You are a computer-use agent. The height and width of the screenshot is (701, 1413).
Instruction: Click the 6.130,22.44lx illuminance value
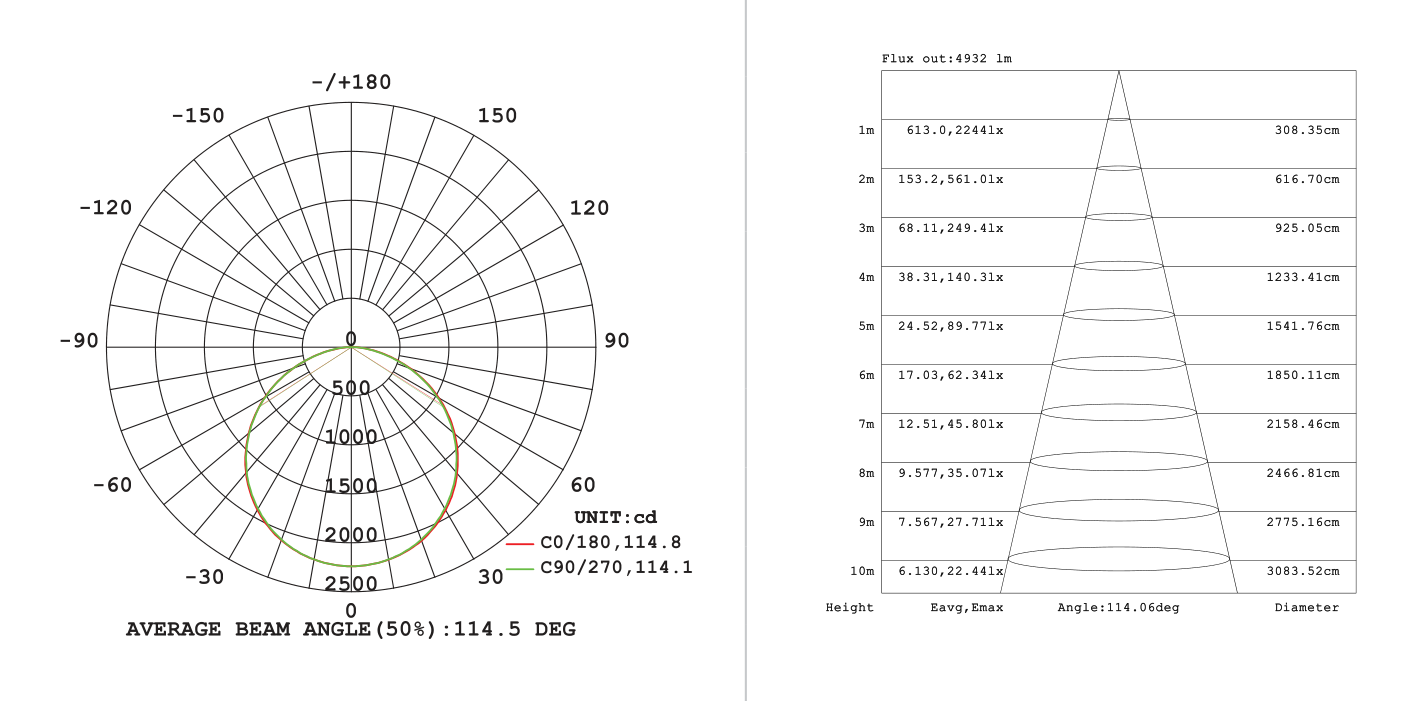(x=951, y=571)
